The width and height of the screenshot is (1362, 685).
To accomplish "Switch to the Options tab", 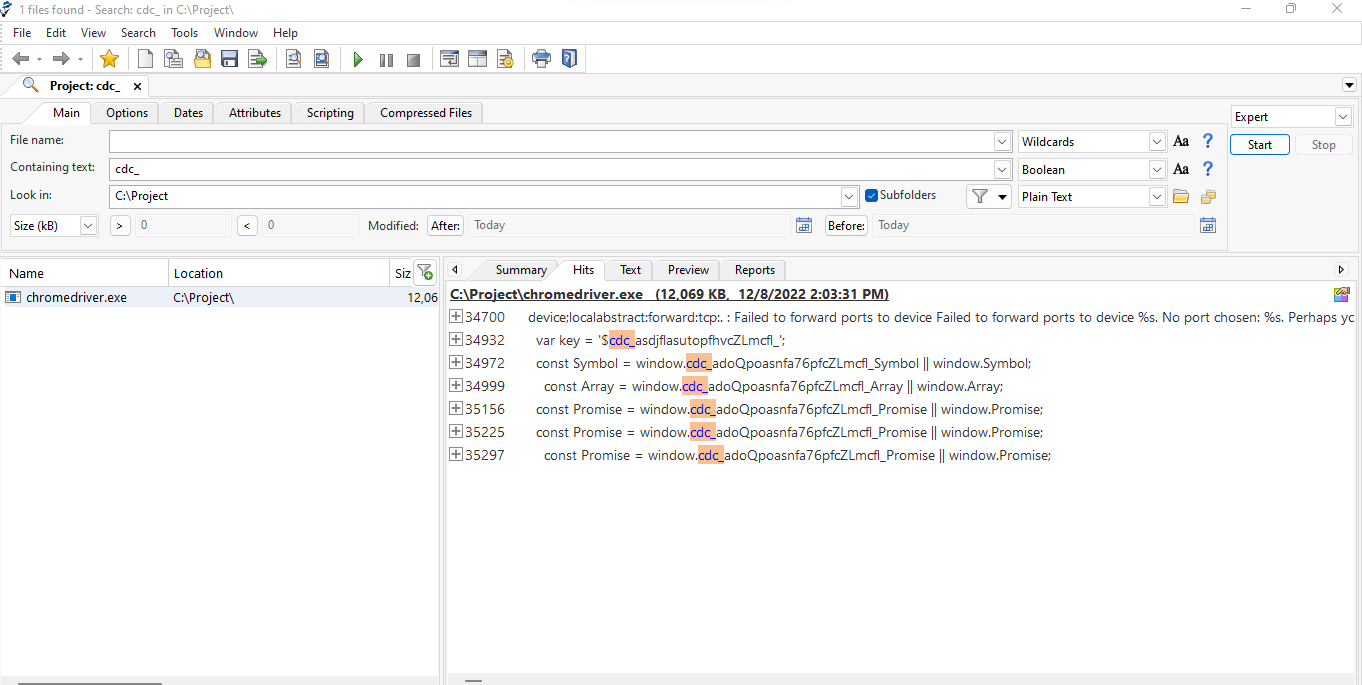I will pyautogui.click(x=127, y=113).
